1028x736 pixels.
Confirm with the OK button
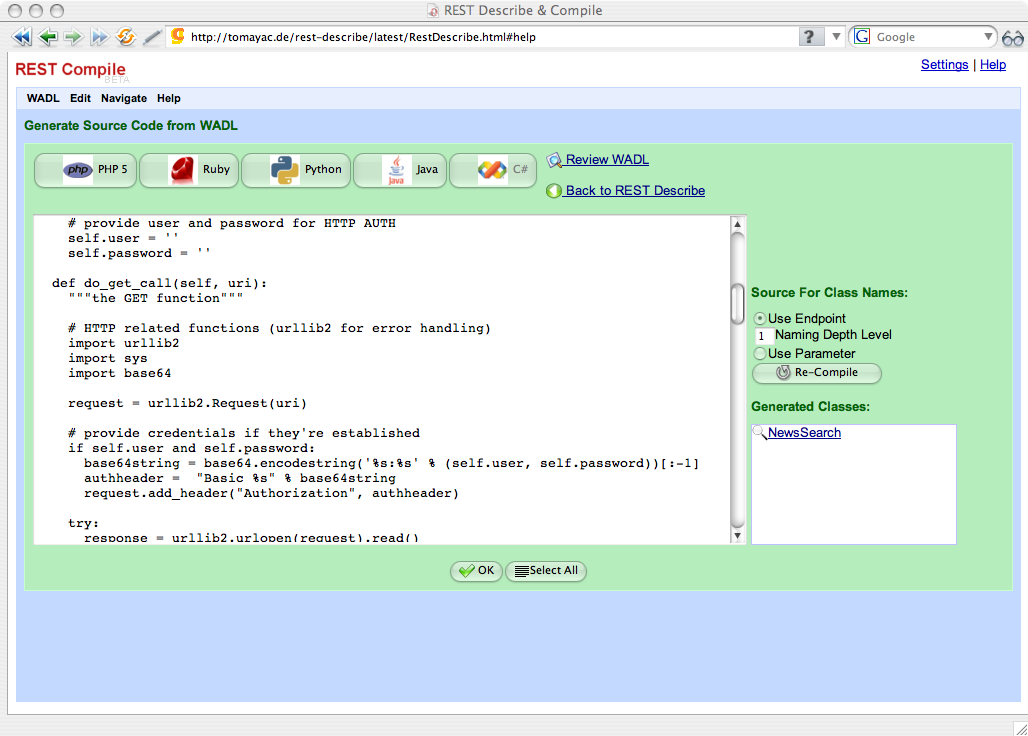click(x=477, y=571)
